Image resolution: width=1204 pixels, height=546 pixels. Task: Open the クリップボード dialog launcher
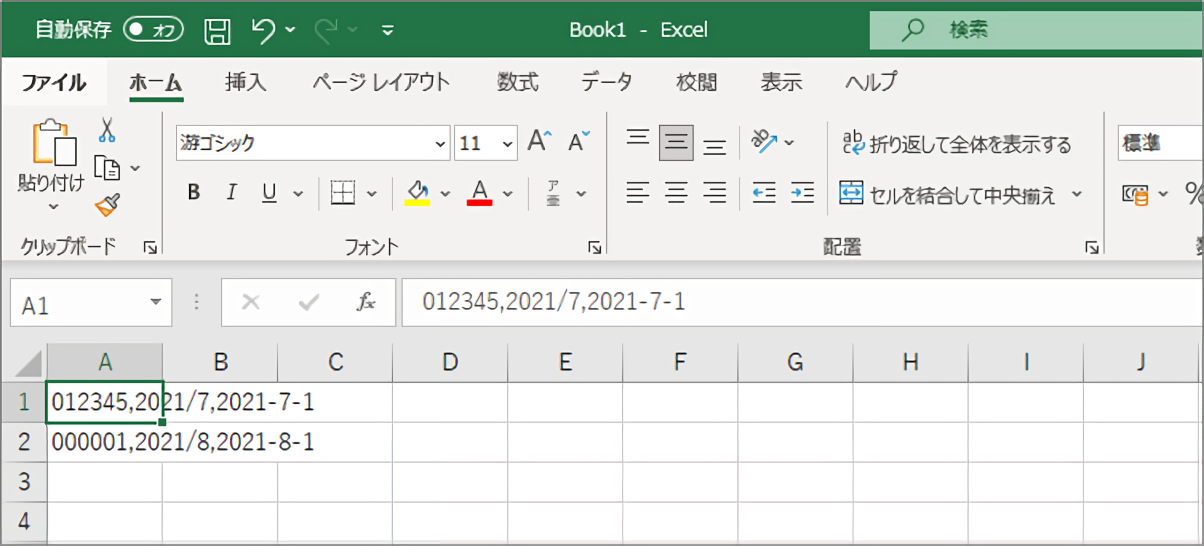click(150, 247)
